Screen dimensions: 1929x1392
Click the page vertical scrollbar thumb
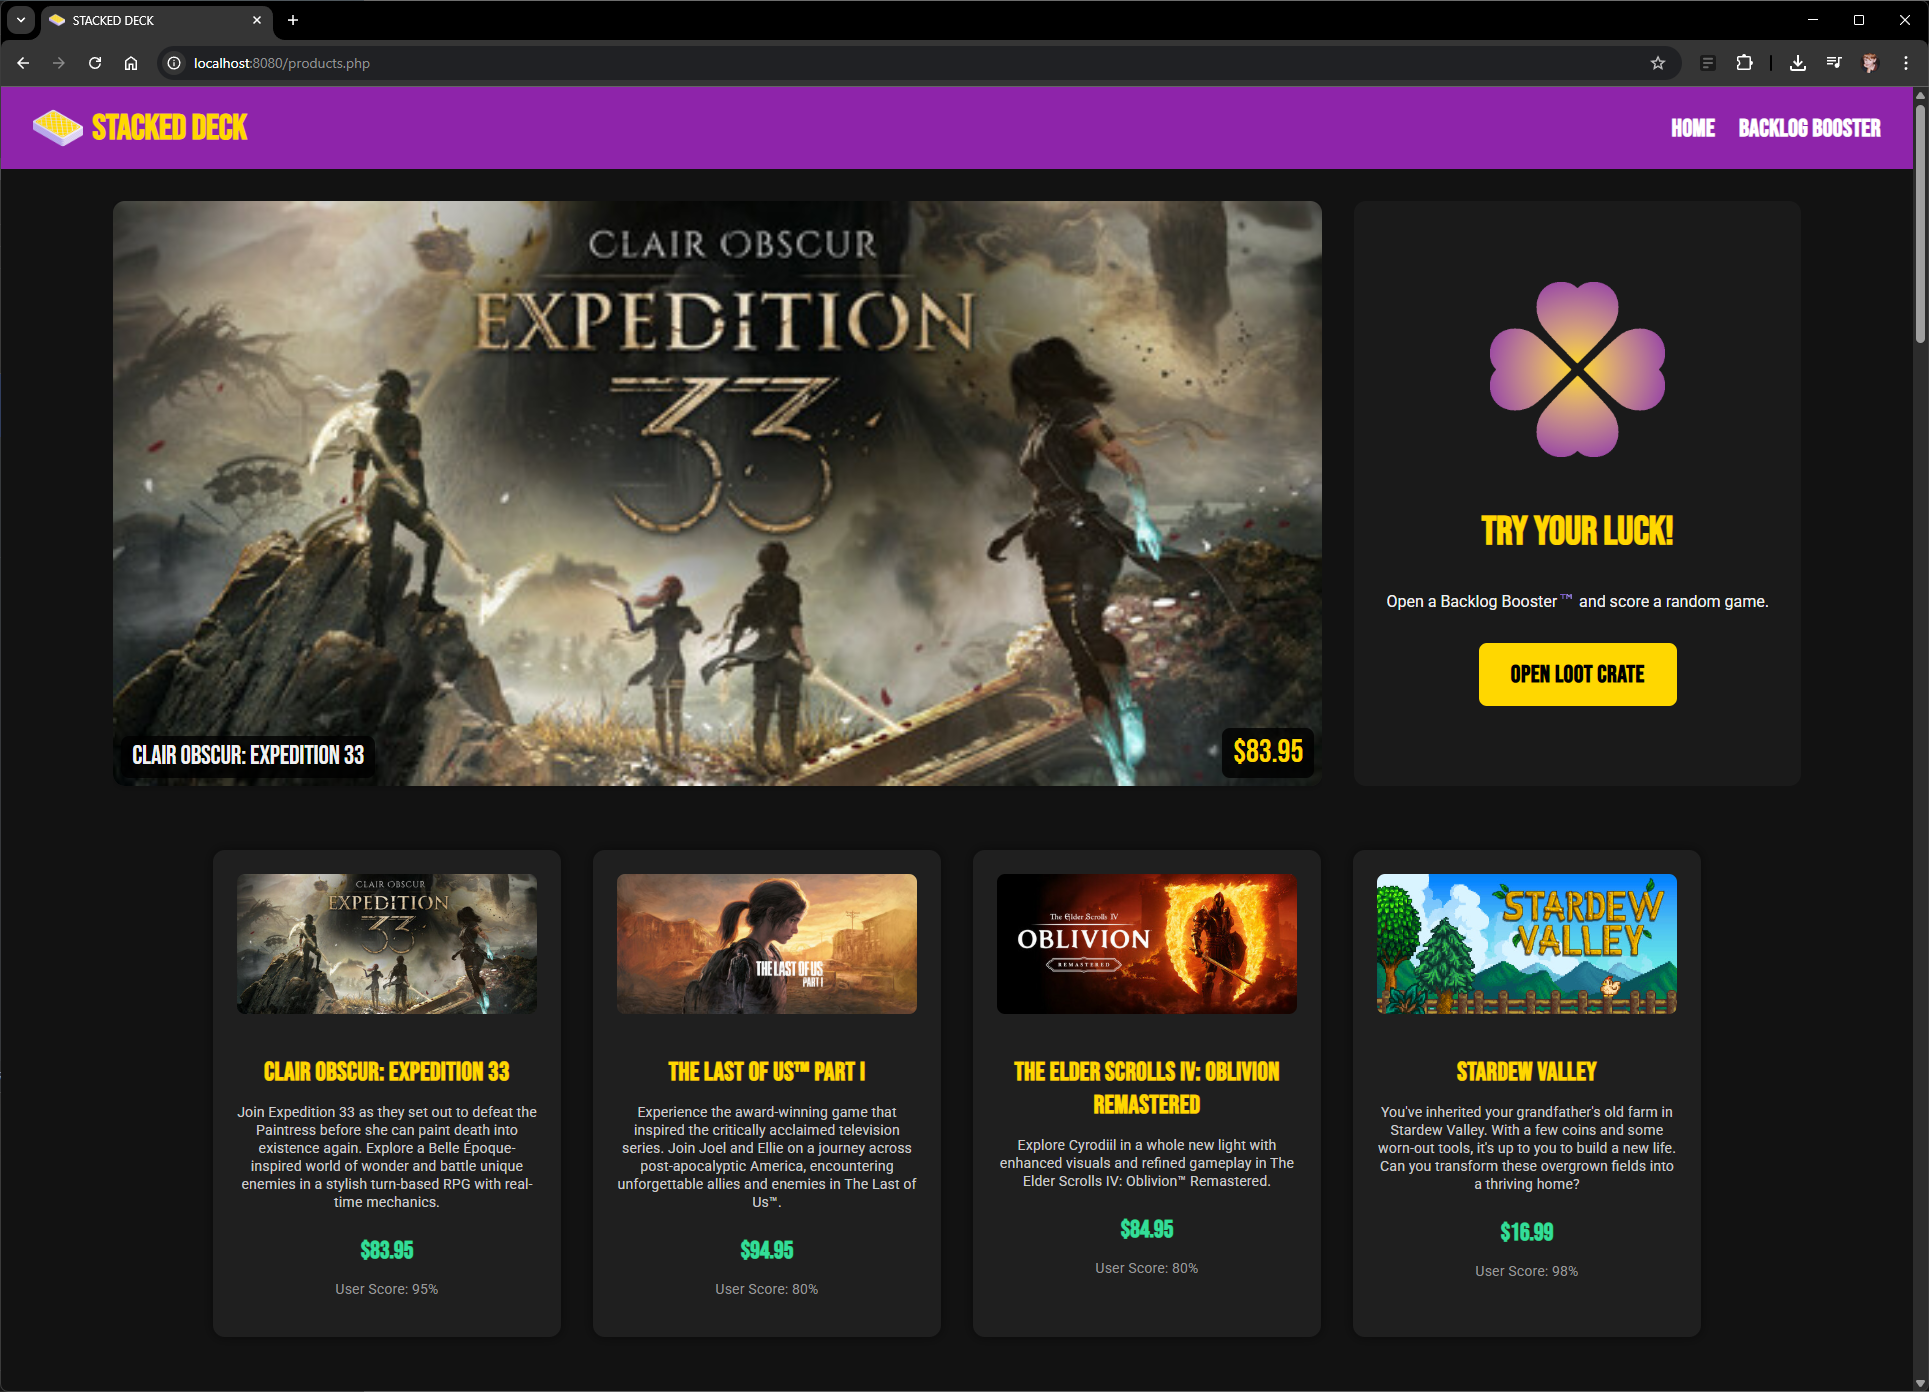click(1920, 222)
